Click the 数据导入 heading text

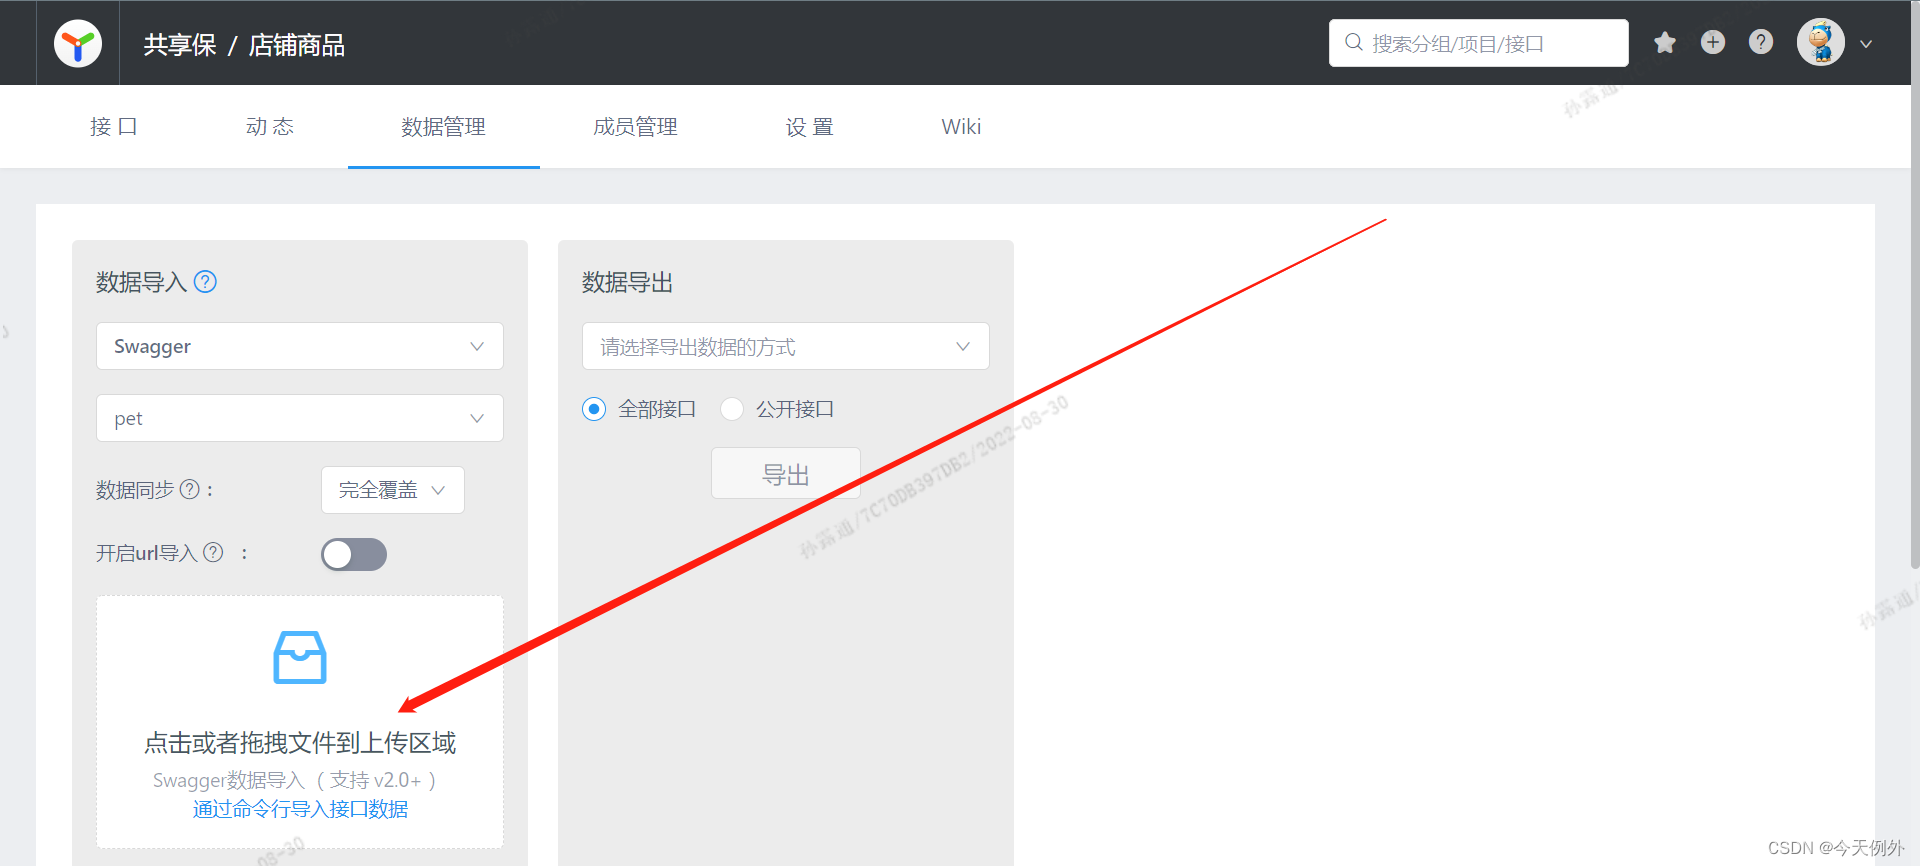(x=141, y=283)
